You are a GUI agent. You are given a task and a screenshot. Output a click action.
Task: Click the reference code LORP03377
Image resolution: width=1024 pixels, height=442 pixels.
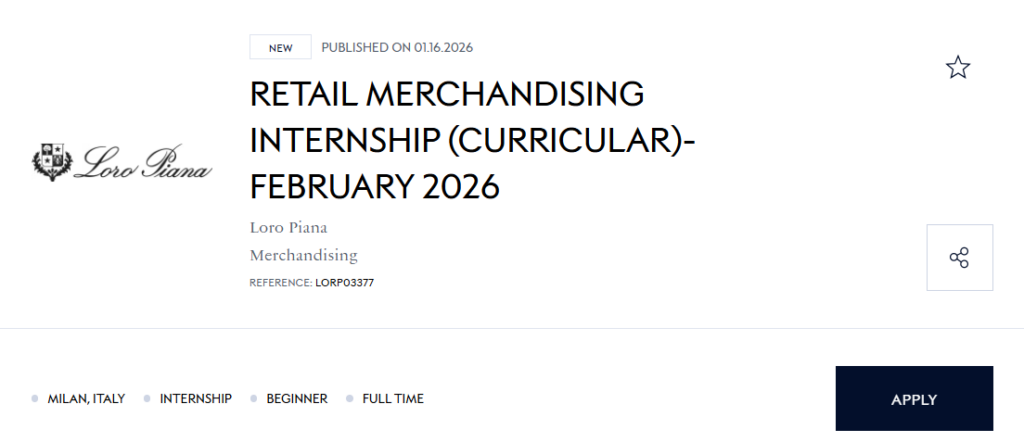point(345,283)
